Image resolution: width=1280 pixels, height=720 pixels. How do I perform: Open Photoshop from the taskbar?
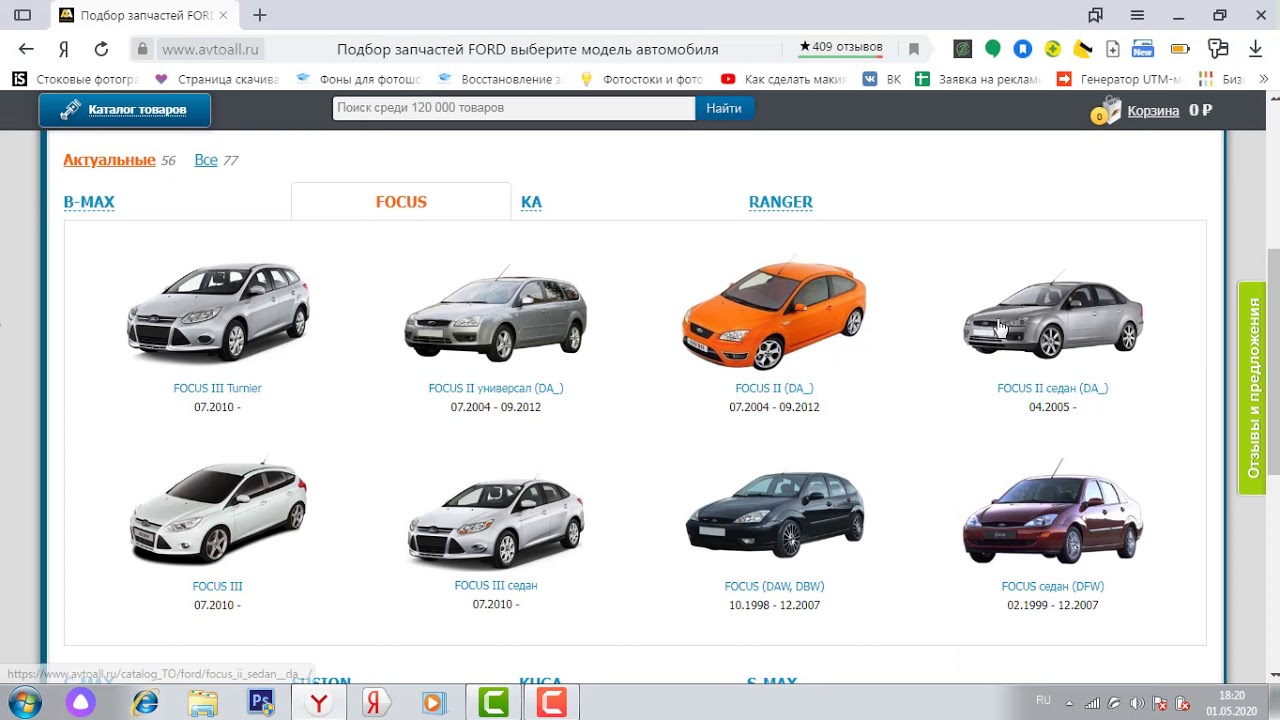[261, 703]
